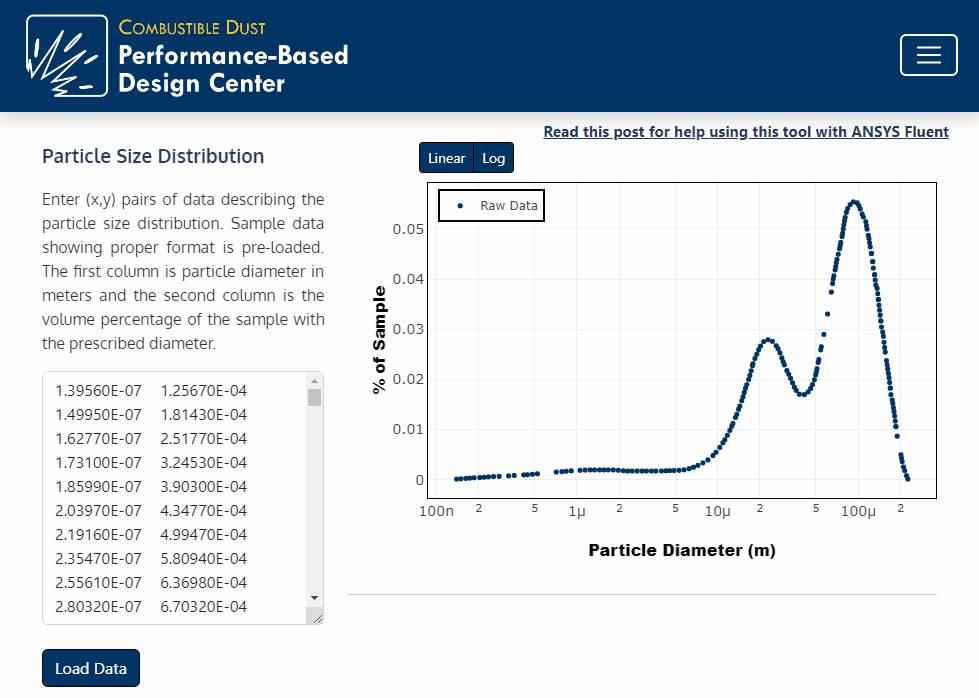Click the 0.04 y-axis tick label
The width and height of the screenshot is (979, 698).
pyautogui.click(x=408, y=279)
